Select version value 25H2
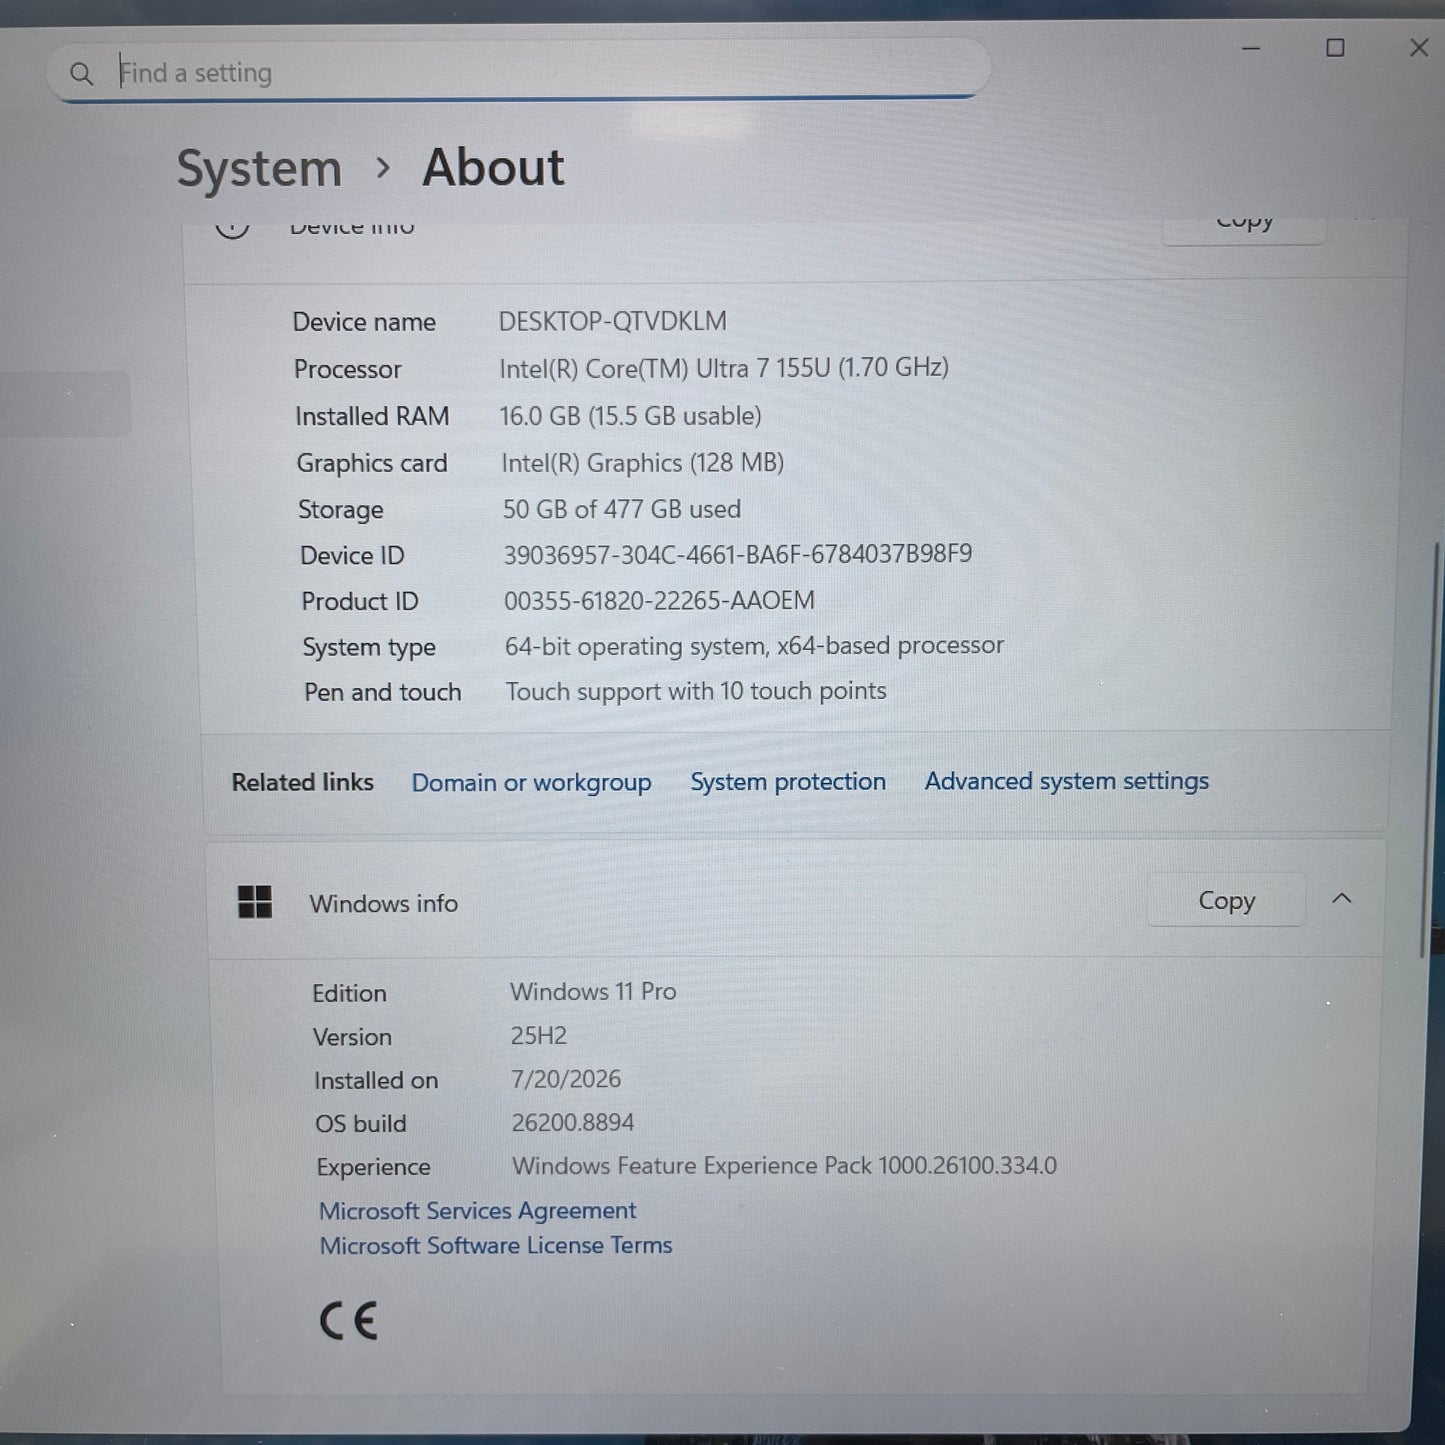 (x=538, y=1035)
